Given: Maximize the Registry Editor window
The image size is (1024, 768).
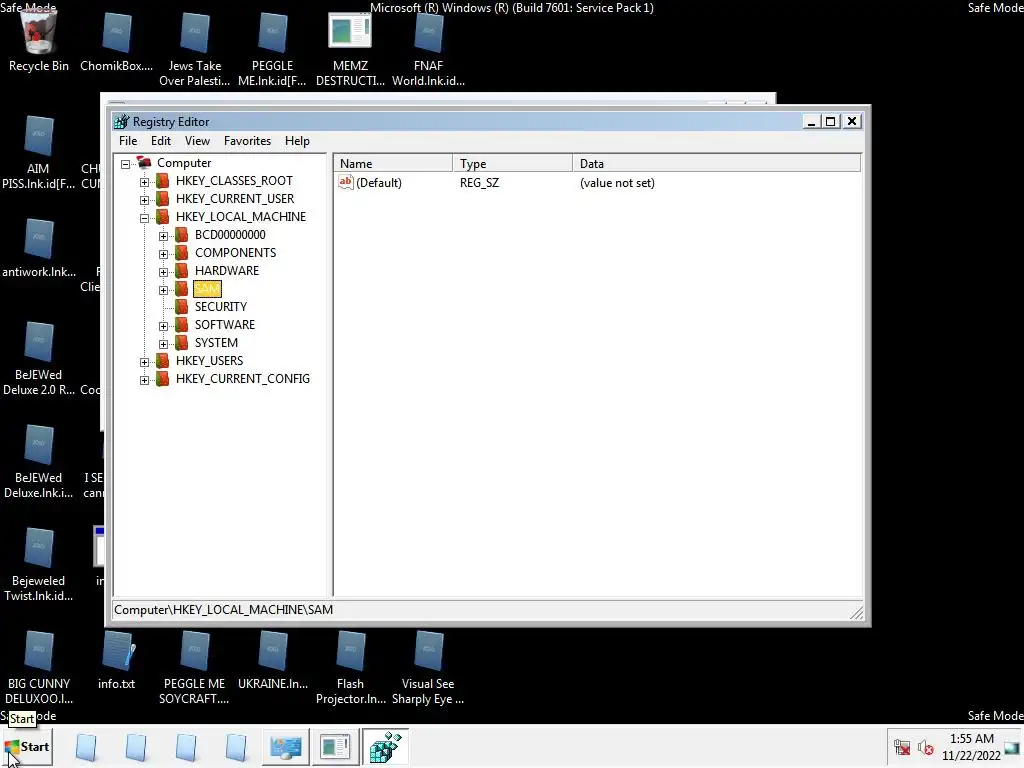Looking at the screenshot, I should [x=830, y=121].
